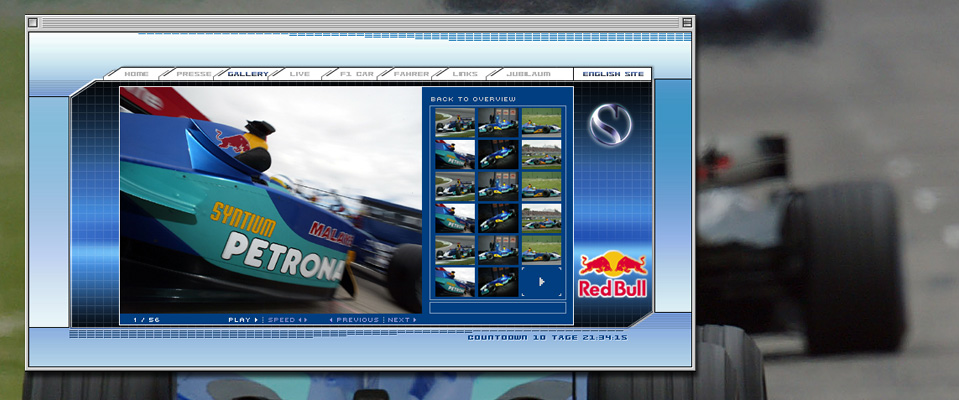Open the Live tab
Image resolution: width=959 pixels, height=400 pixels.
[x=300, y=74]
